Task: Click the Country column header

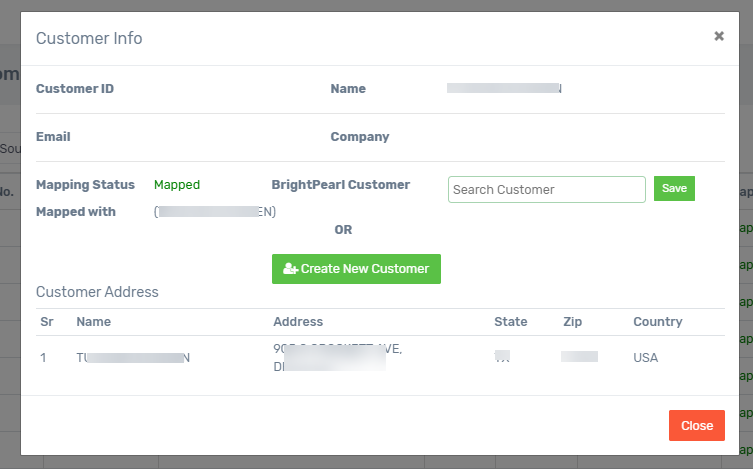Action: tap(657, 322)
